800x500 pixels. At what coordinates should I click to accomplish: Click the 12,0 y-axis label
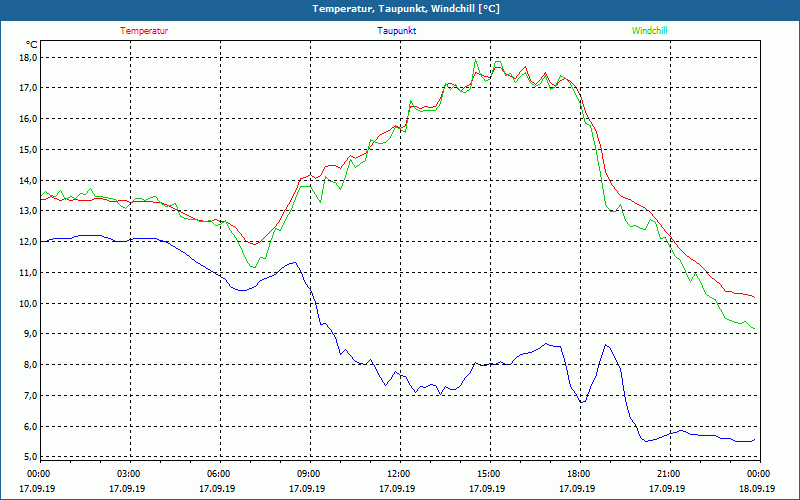(29, 241)
